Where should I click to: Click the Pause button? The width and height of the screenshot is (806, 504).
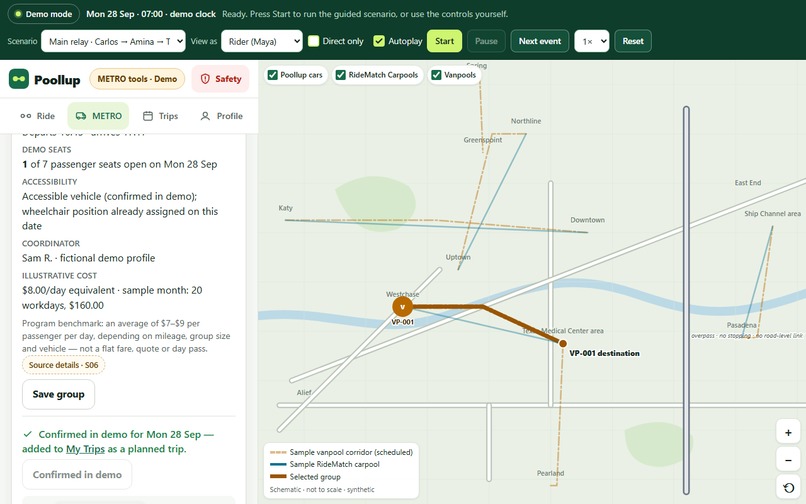(486, 41)
